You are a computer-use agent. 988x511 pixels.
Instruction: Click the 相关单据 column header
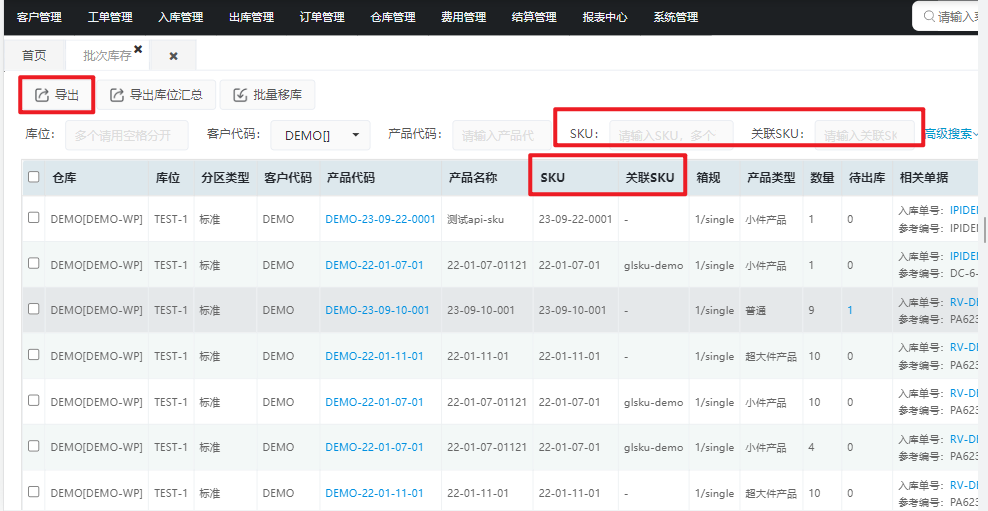coord(923,178)
